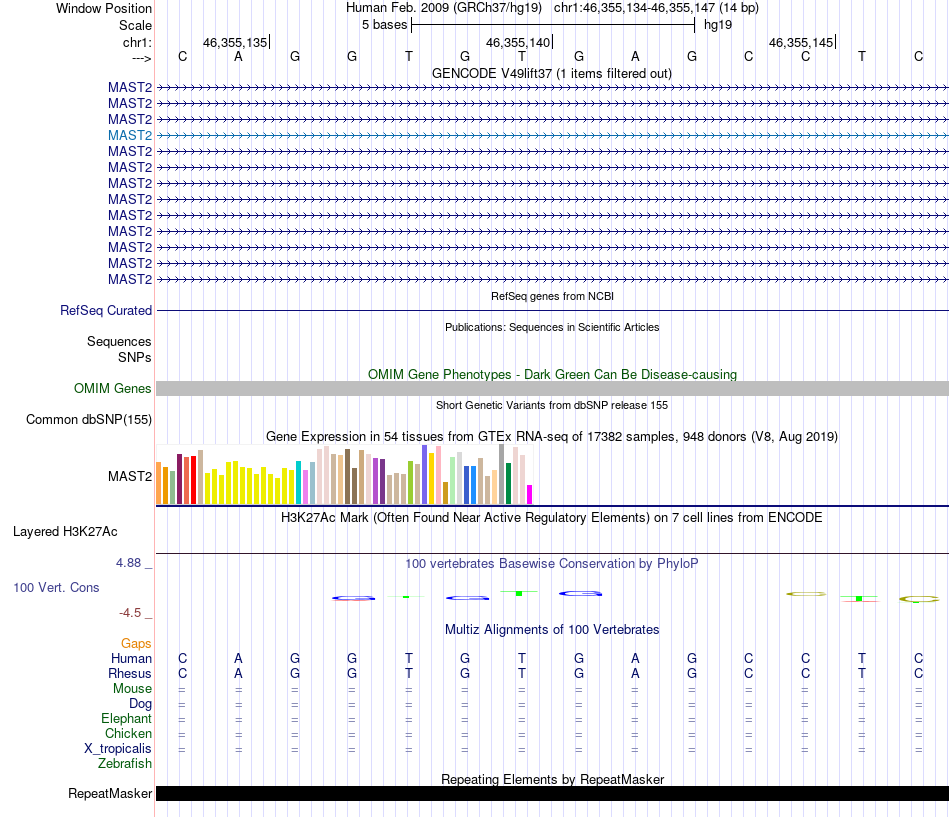Select the Elephant alignment row label
The image size is (950, 817).
pos(127,718)
